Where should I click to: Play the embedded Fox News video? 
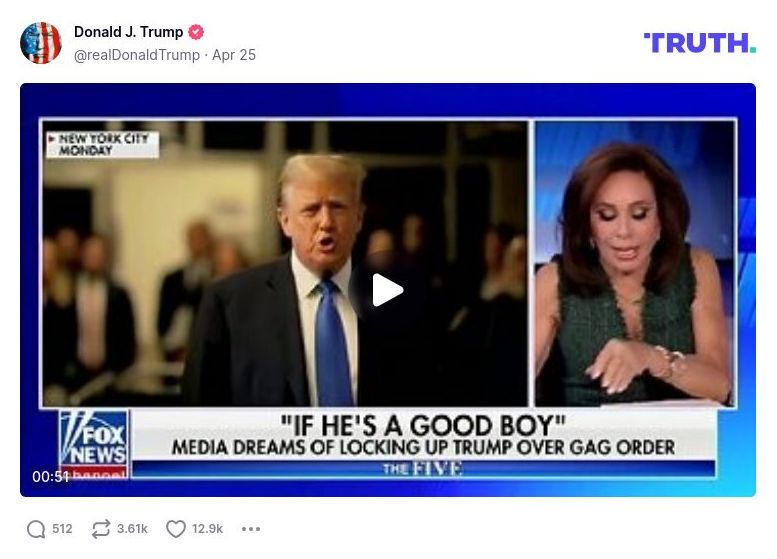pos(388,290)
